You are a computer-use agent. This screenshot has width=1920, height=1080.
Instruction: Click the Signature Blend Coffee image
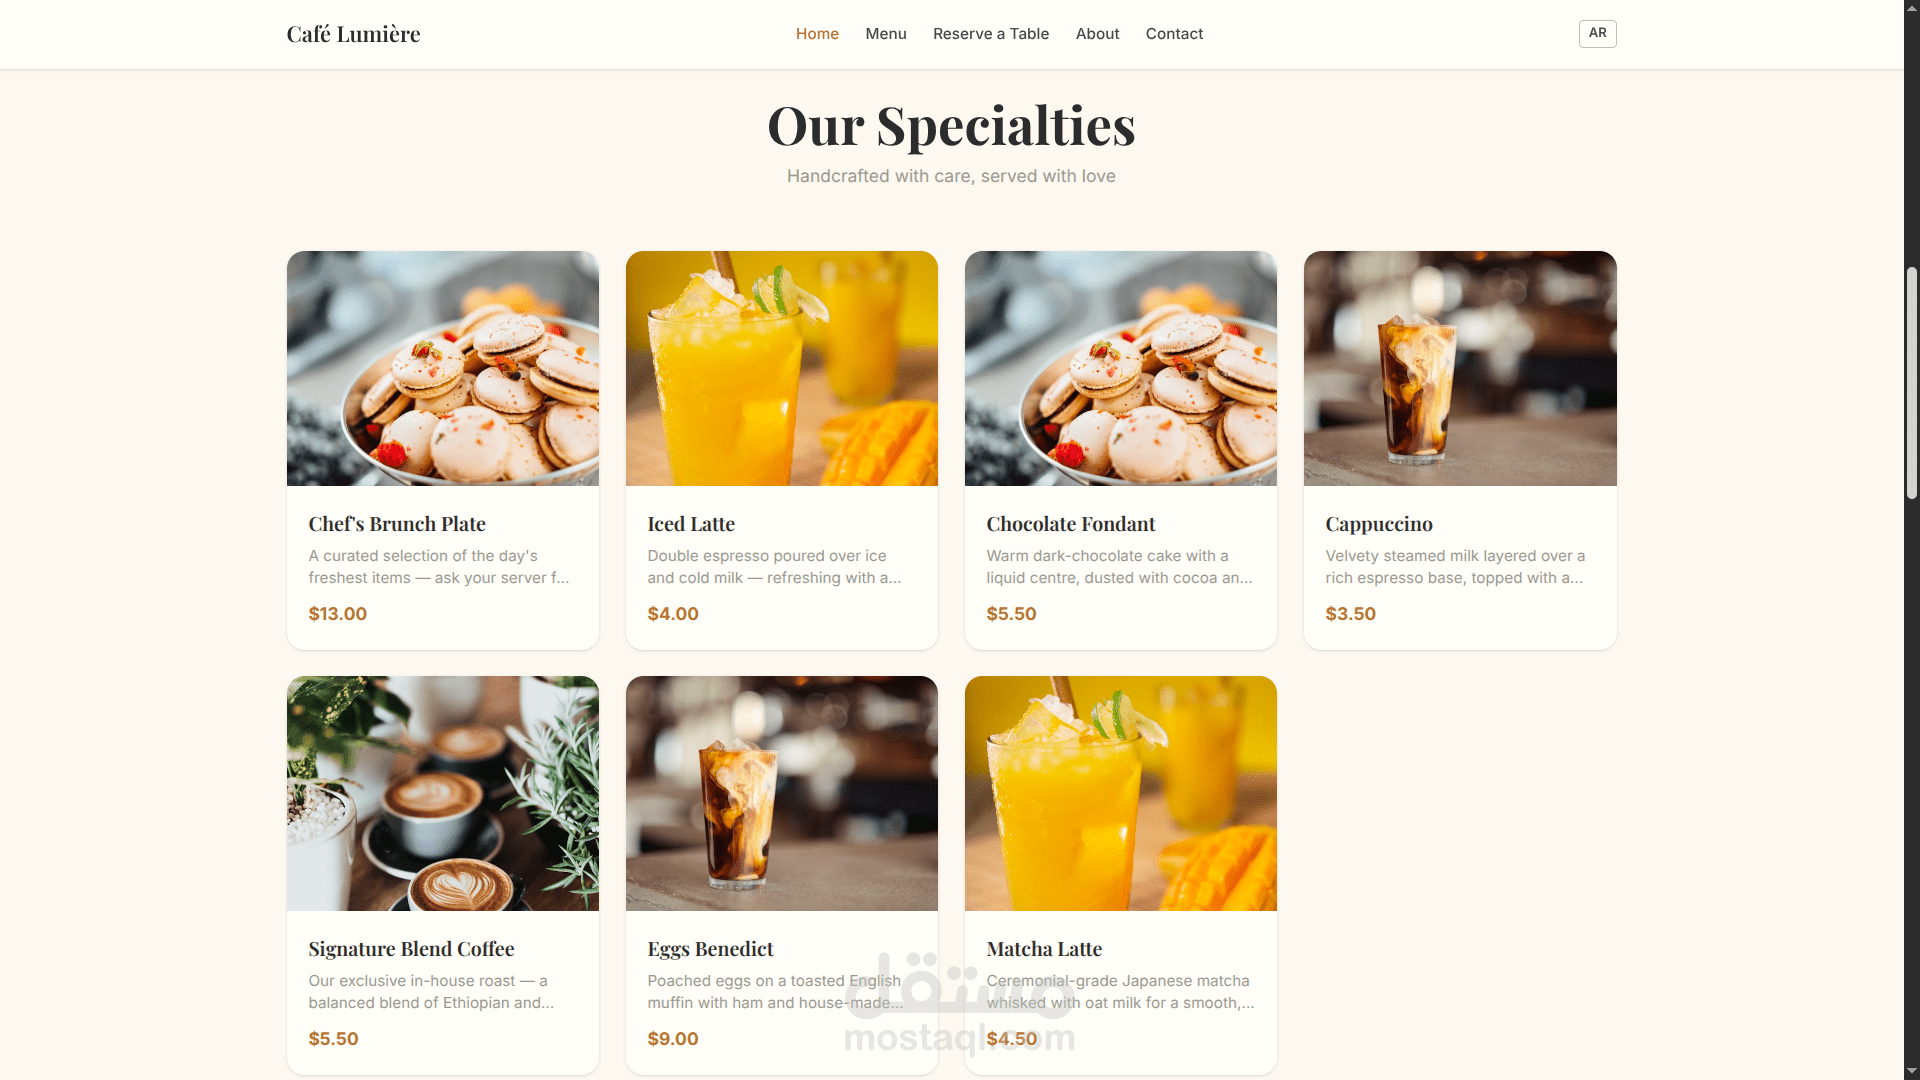pos(443,793)
